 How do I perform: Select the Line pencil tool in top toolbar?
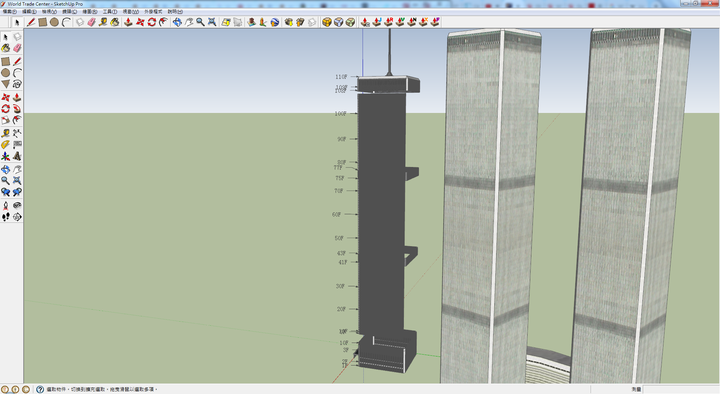pyautogui.click(x=31, y=22)
